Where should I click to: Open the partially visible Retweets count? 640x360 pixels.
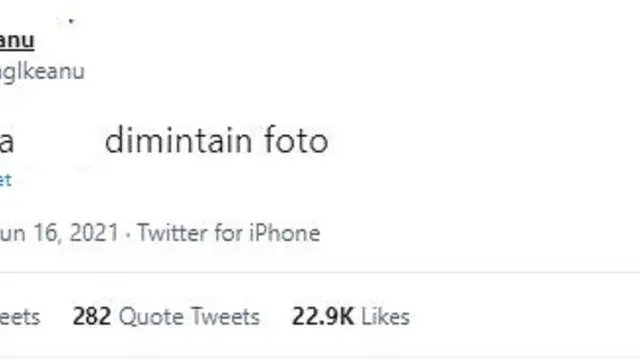[x=20, y=317]
